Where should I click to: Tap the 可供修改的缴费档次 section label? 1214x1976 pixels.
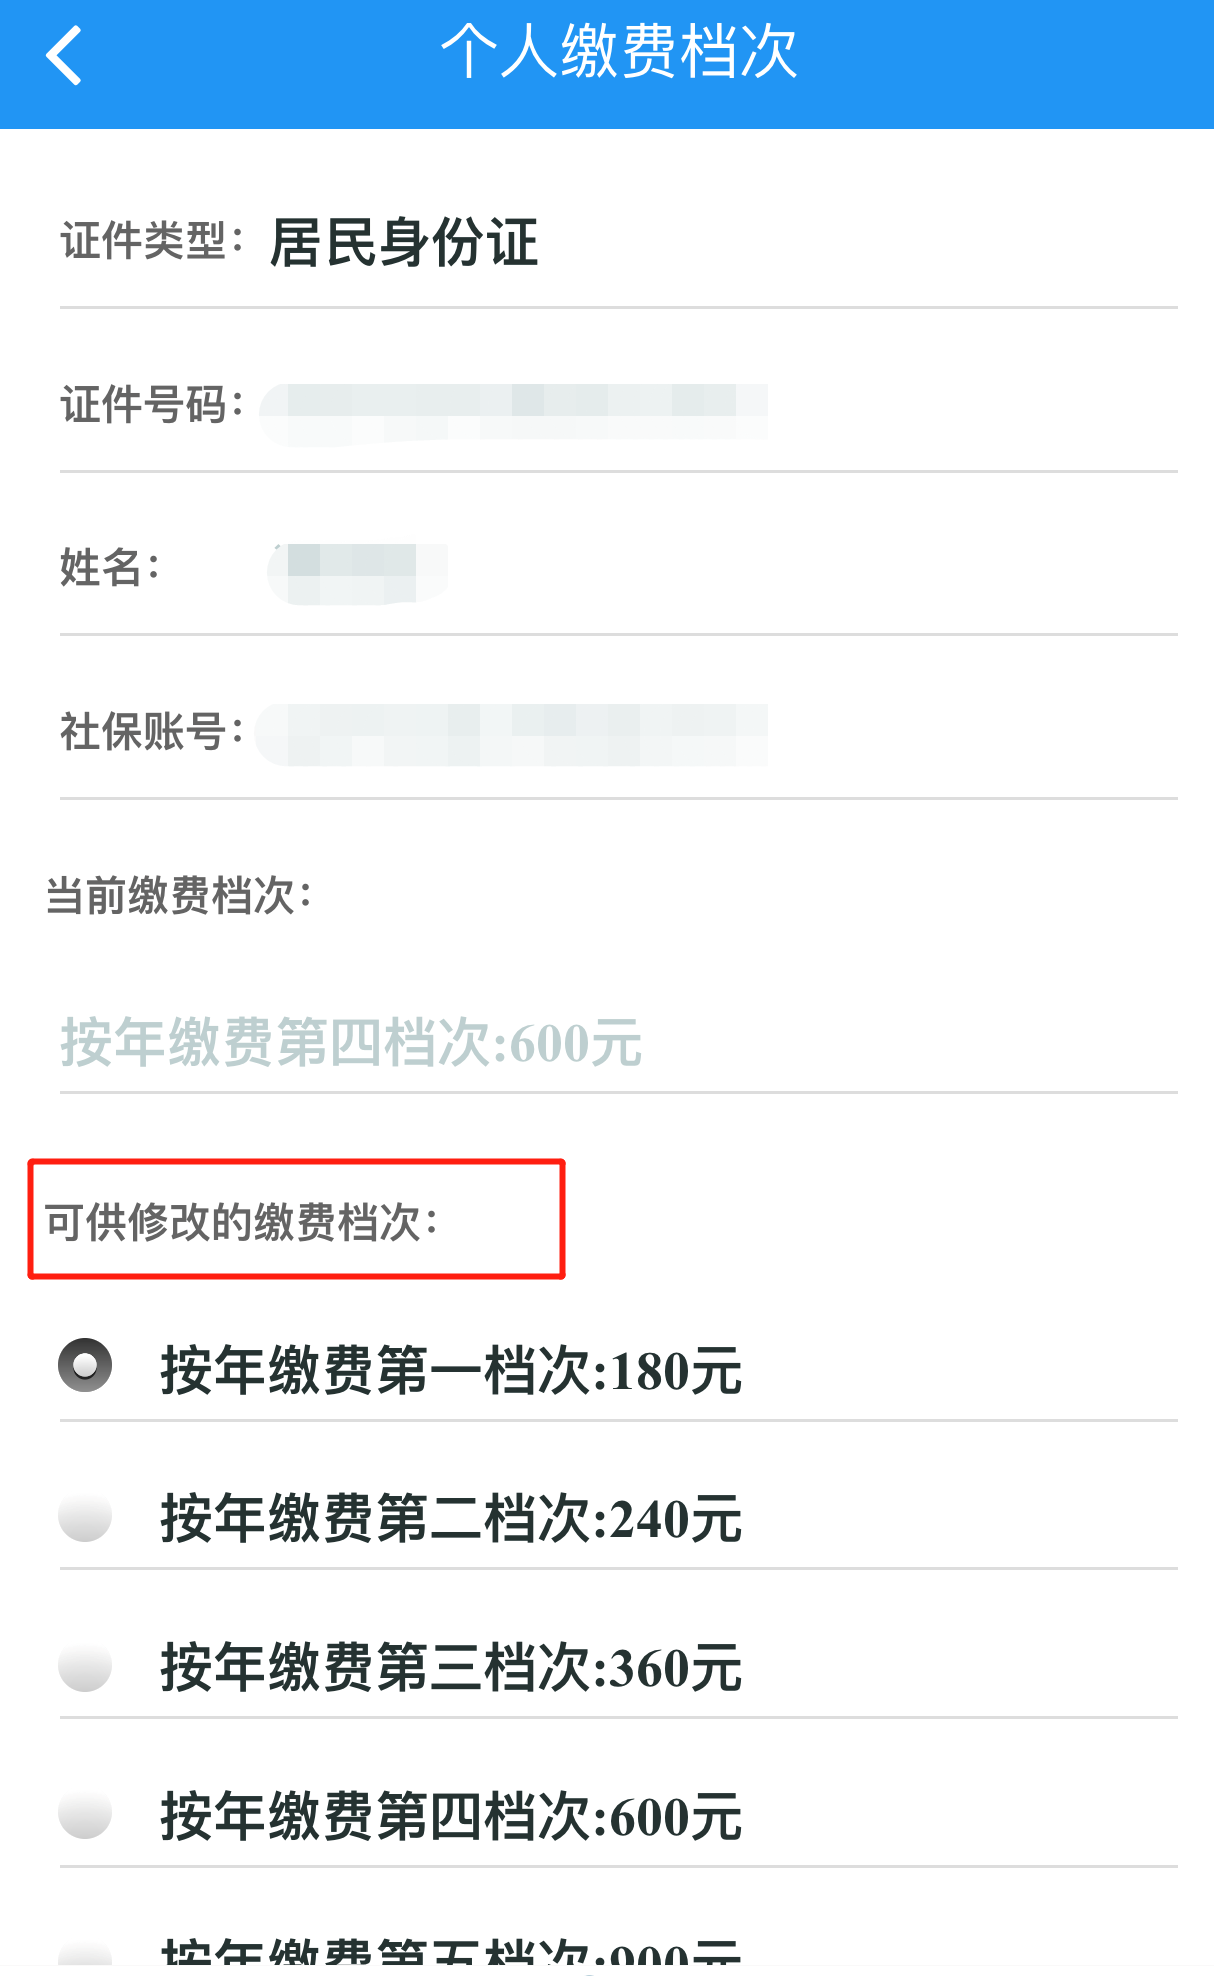242,1222
